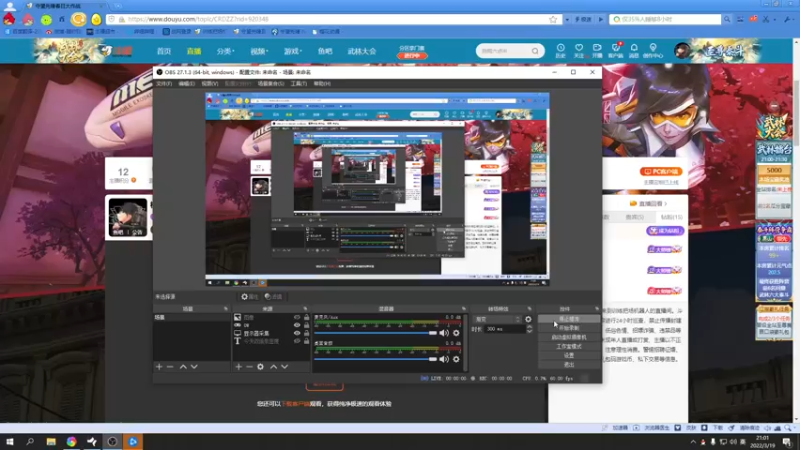Screen dimensions: 800x450
Task: Click 停止推流 stop streaming button
Action: [569, 319]
